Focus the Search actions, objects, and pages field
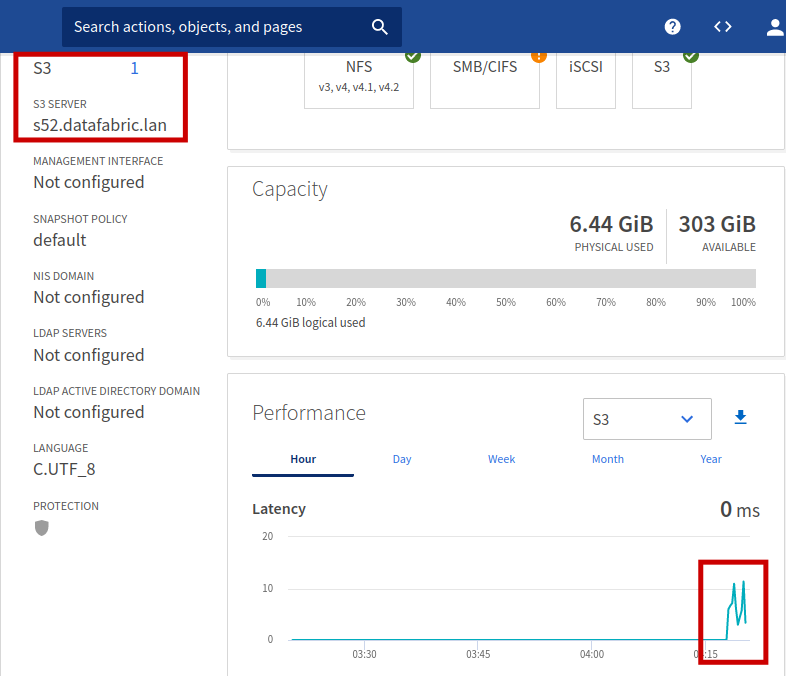 coord(232,27)
